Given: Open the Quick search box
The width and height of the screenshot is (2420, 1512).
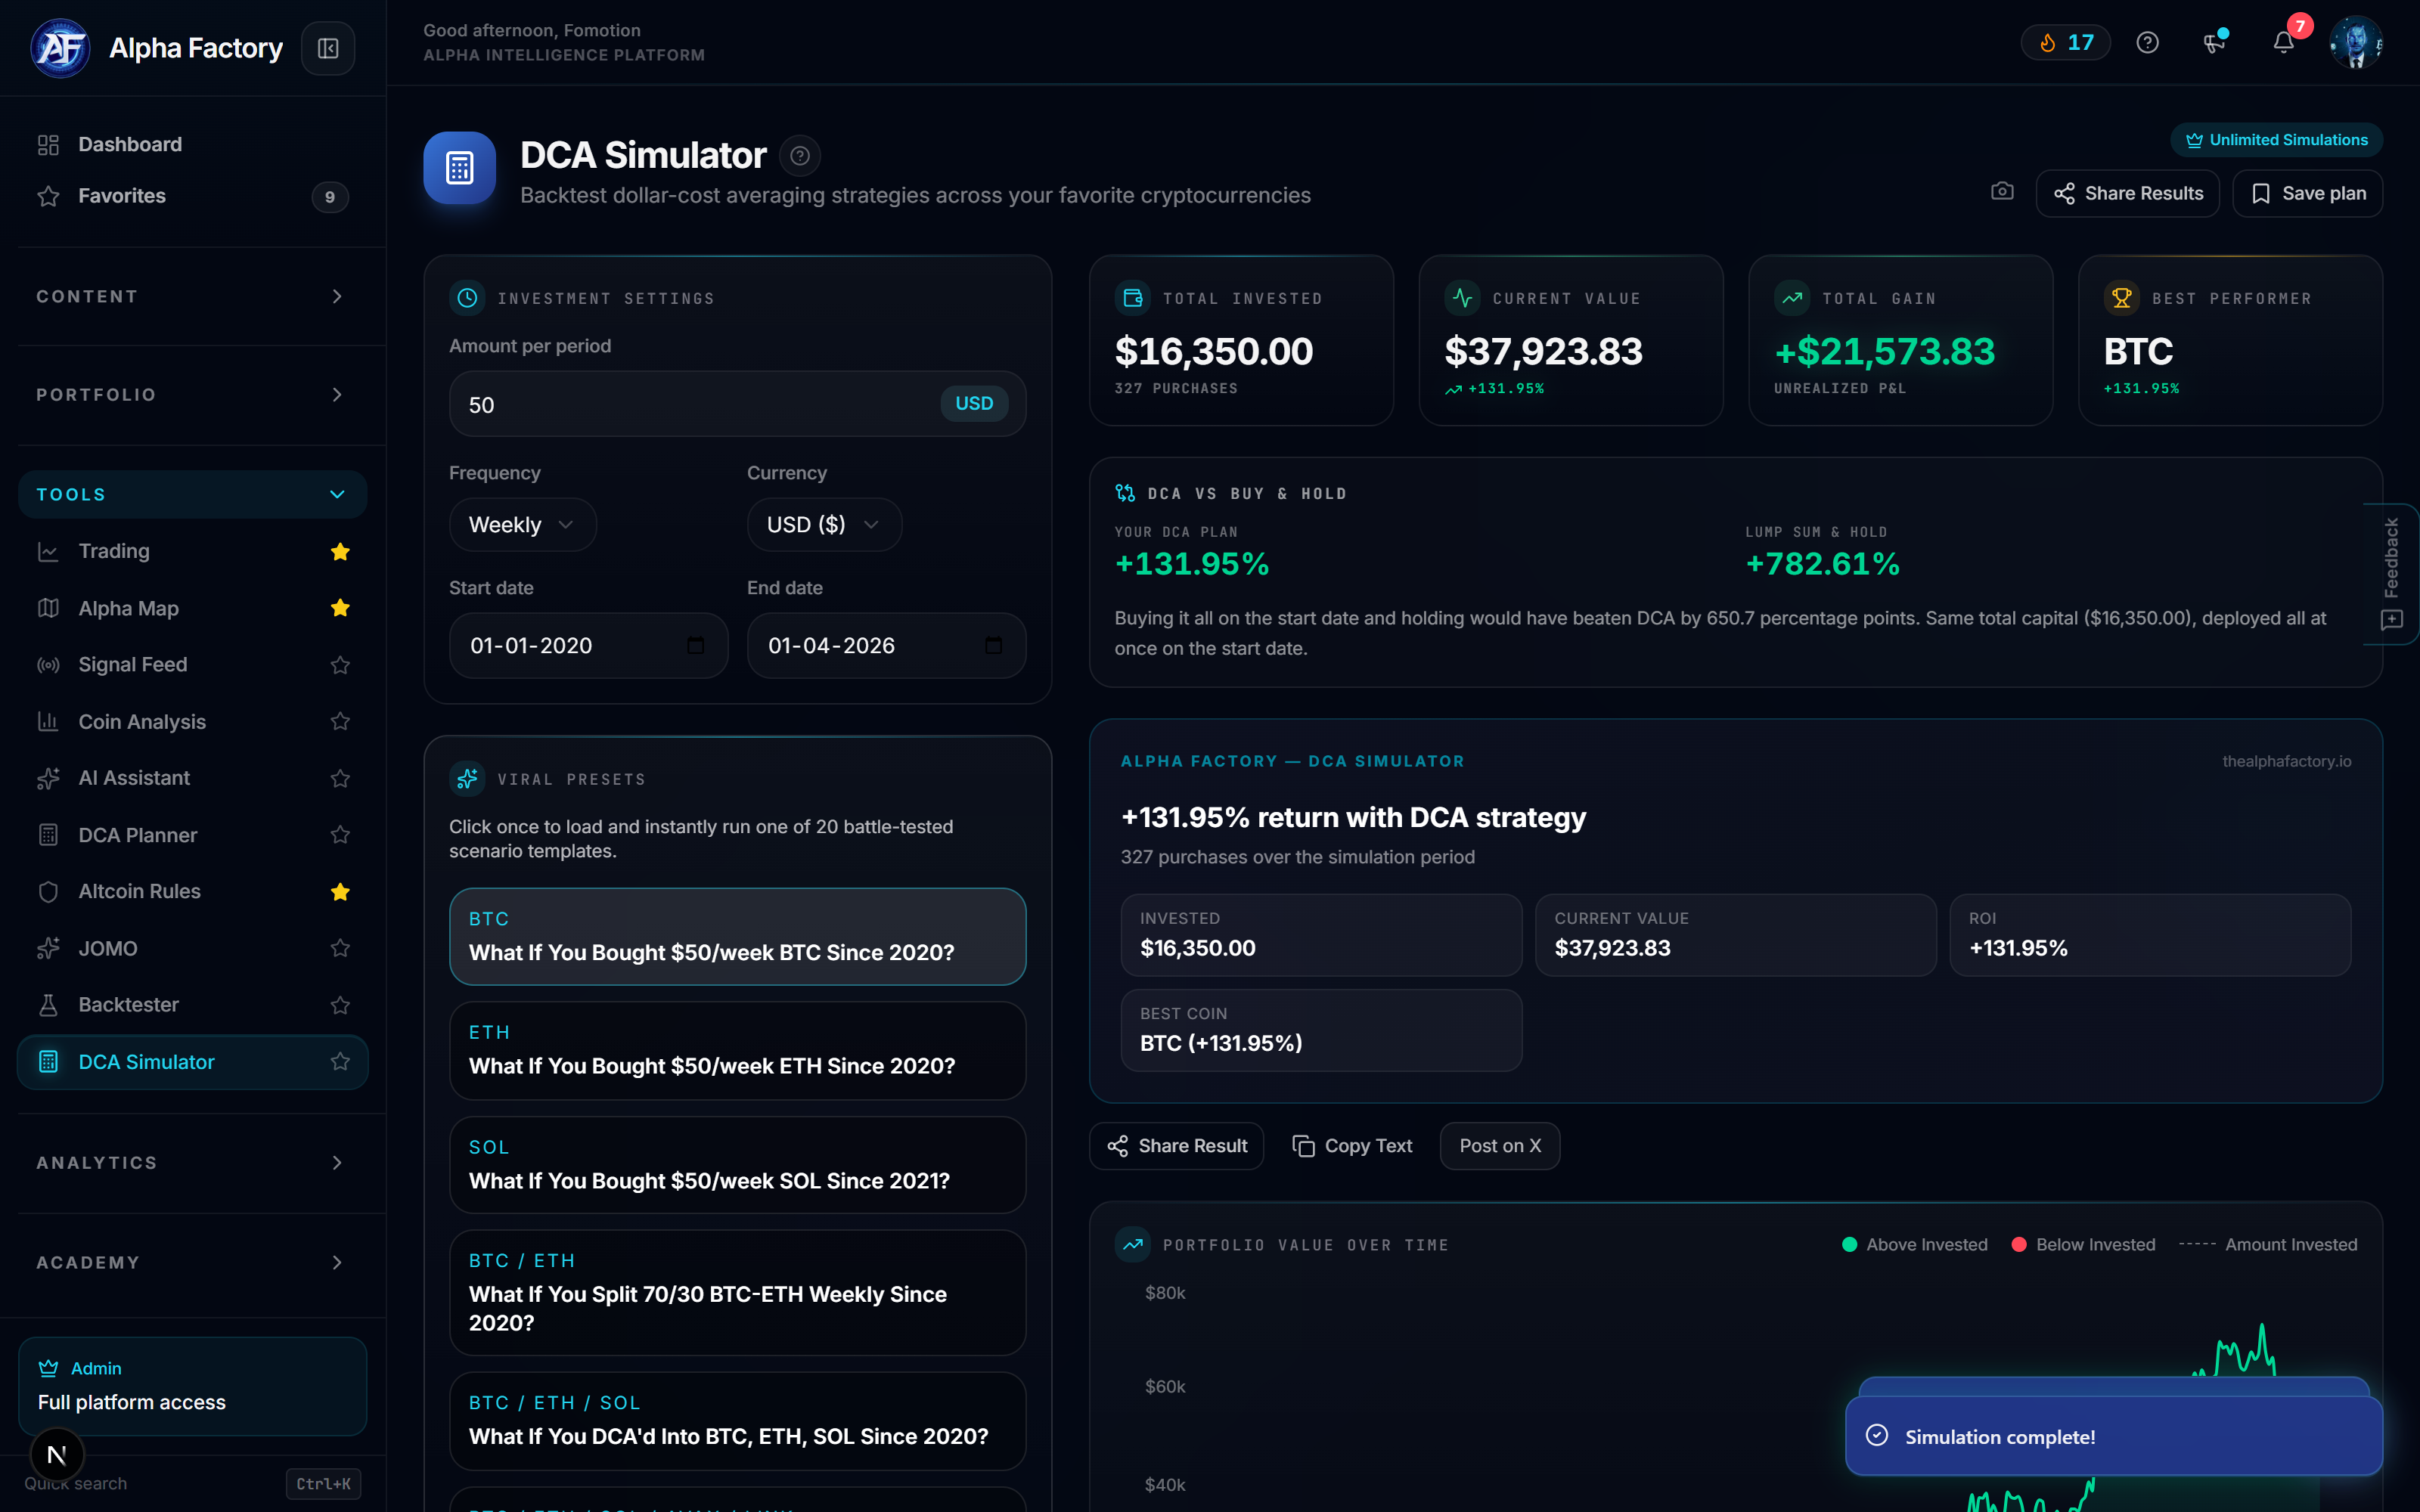Looking at the screenshot, I should tap(193, 1484).
